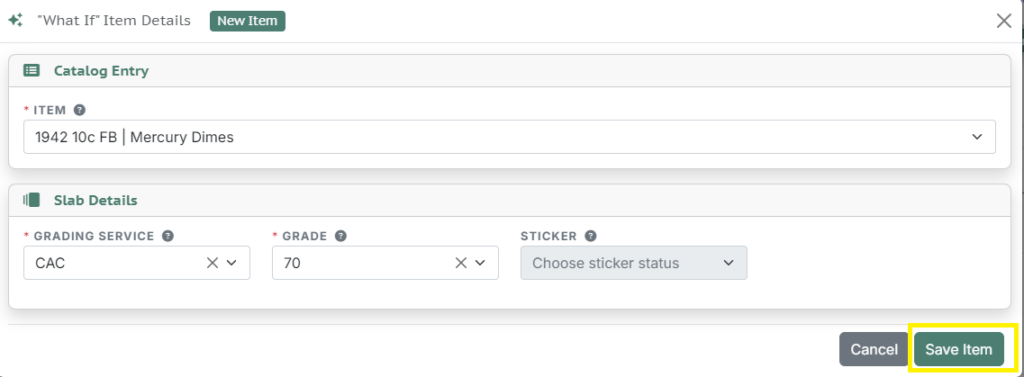Clear the CAC grading service selection

tap(212, 263)
